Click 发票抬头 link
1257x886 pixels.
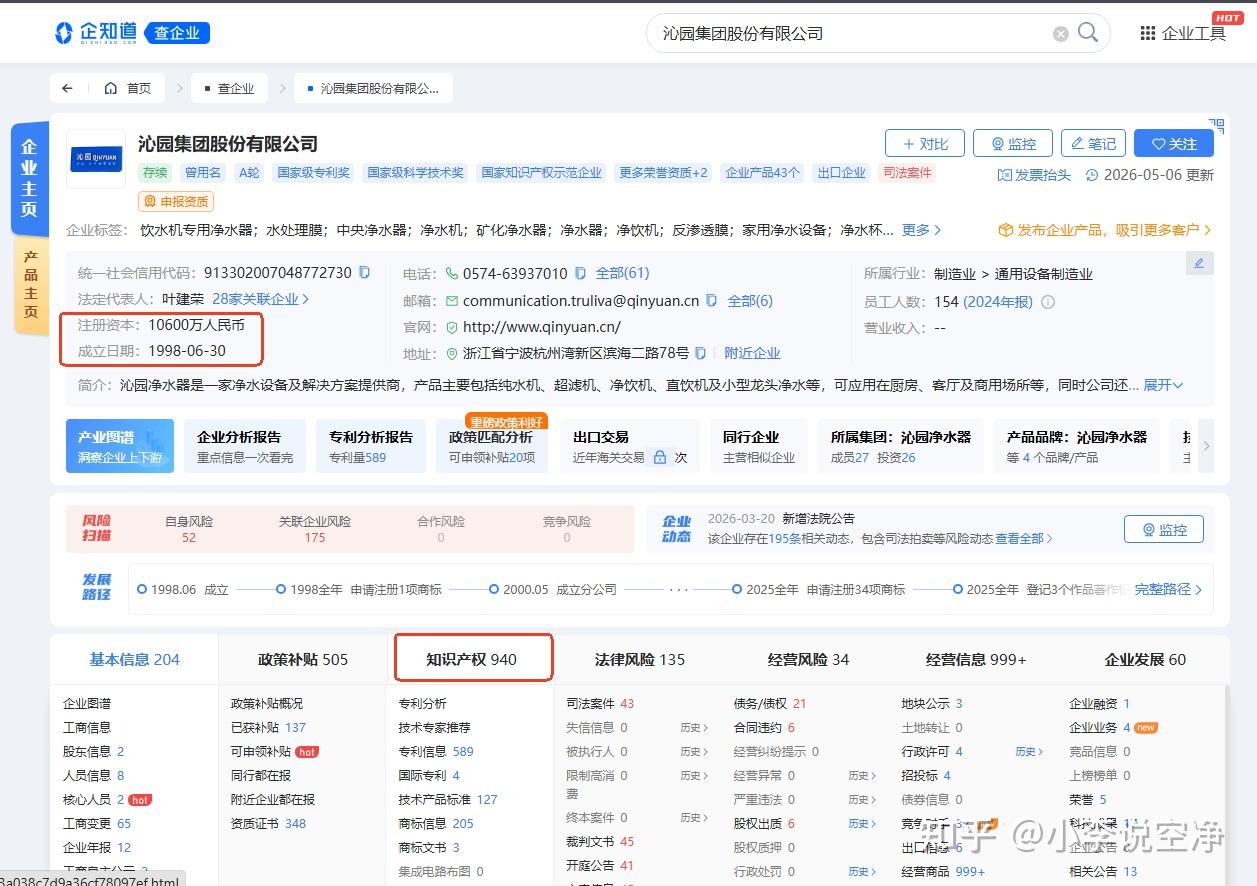1034,174
